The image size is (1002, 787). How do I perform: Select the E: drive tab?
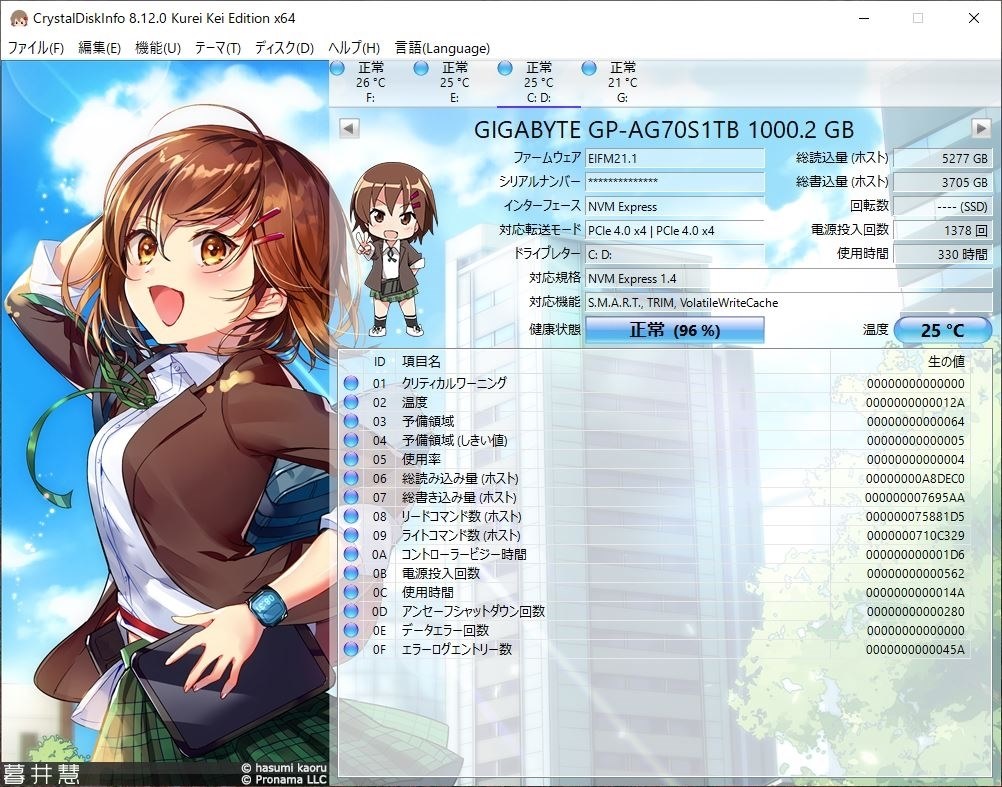(x=454, y=82)
